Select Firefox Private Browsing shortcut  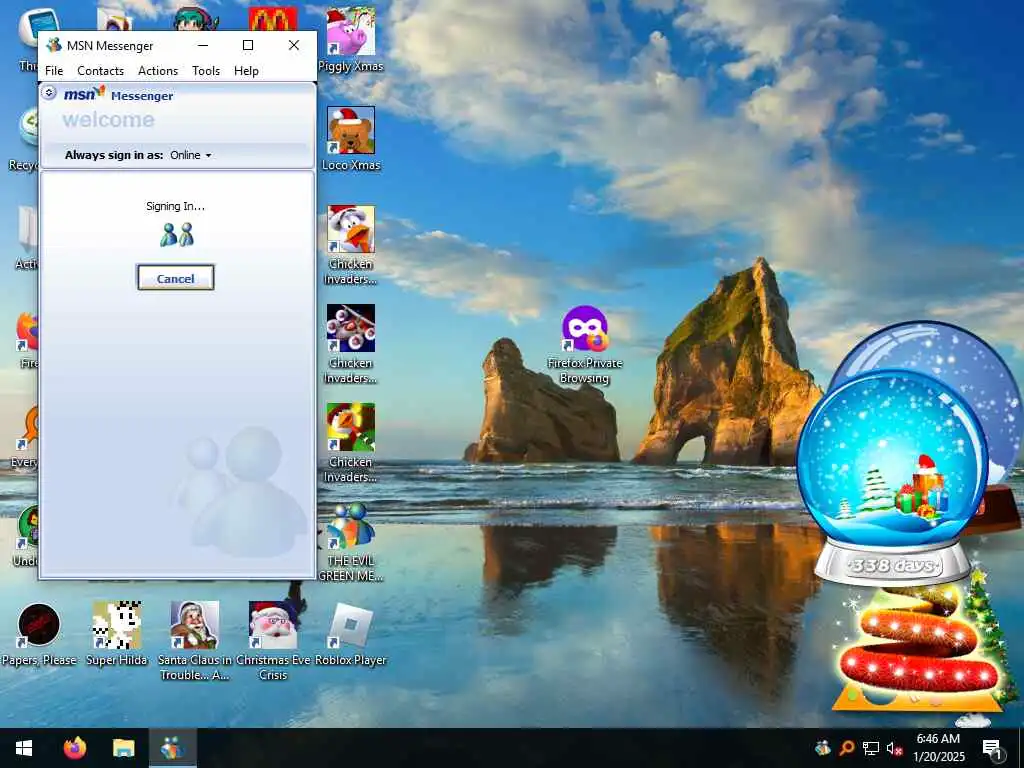click(x=584, y=345)
